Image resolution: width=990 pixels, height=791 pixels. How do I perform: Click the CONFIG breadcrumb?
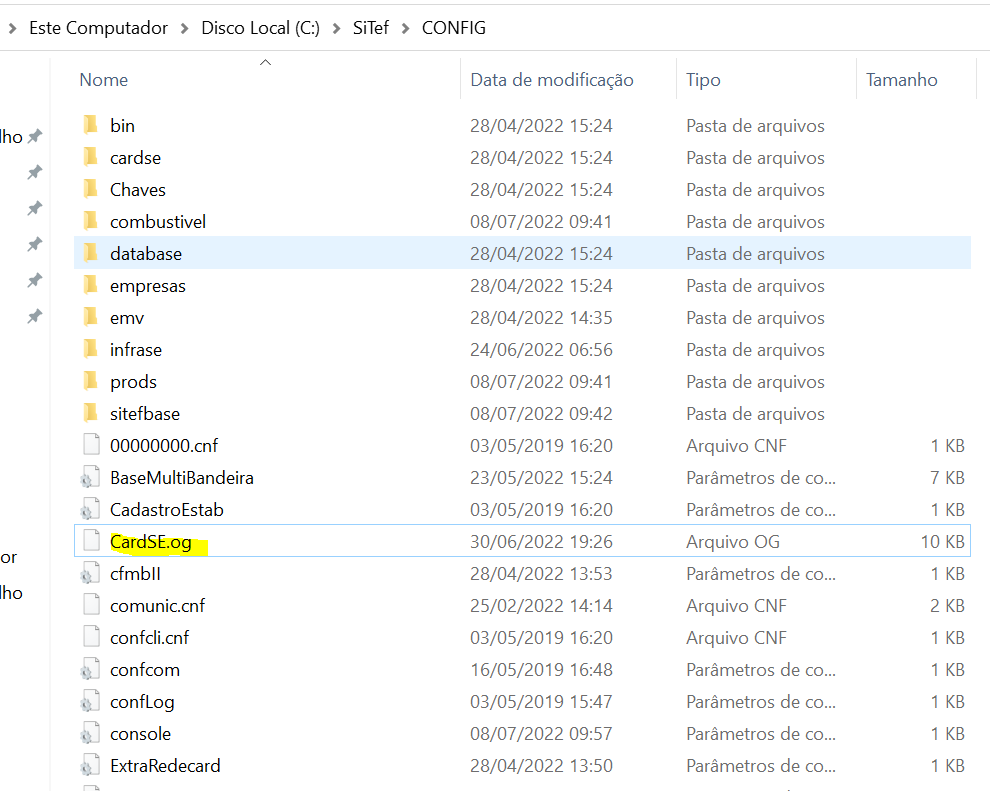click(x=453, y=28)
